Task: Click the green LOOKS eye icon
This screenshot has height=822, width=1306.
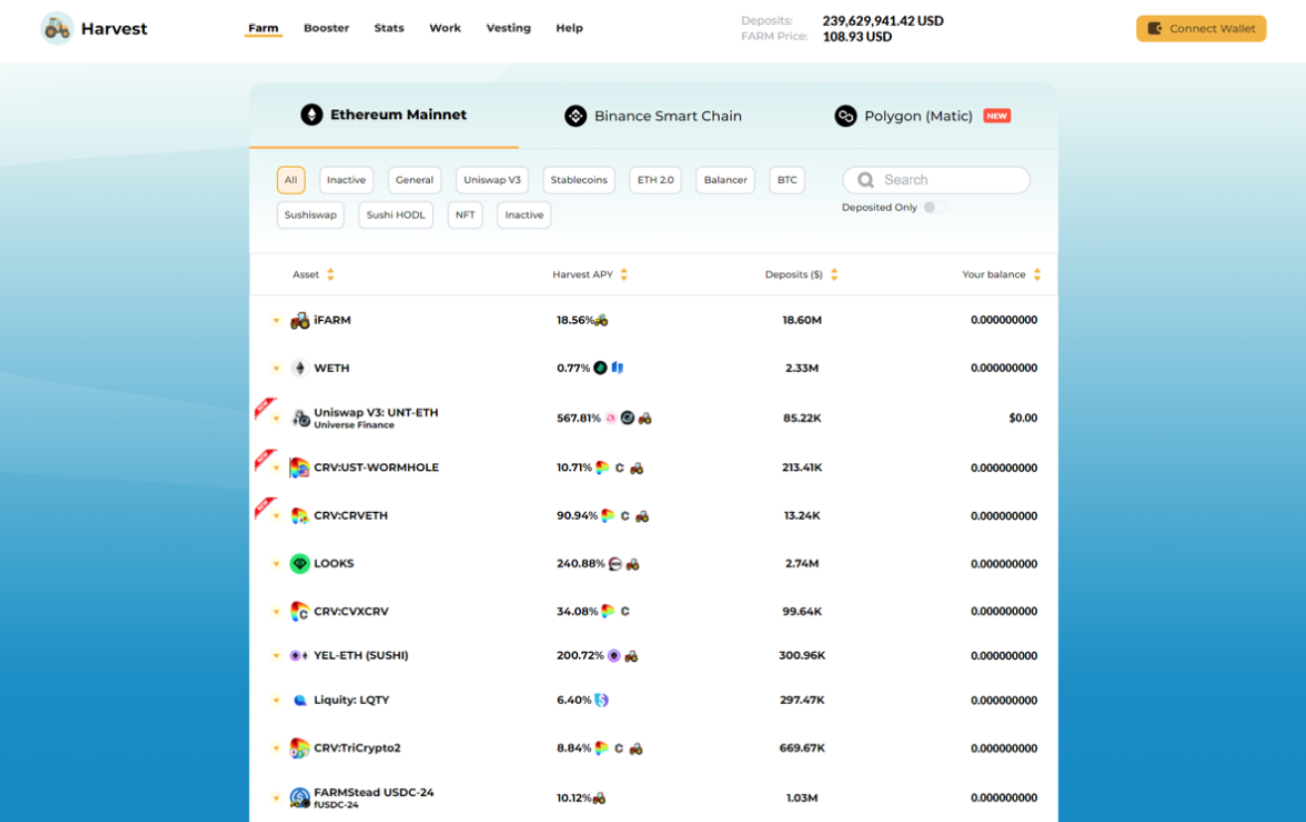Action: point(300,564)
